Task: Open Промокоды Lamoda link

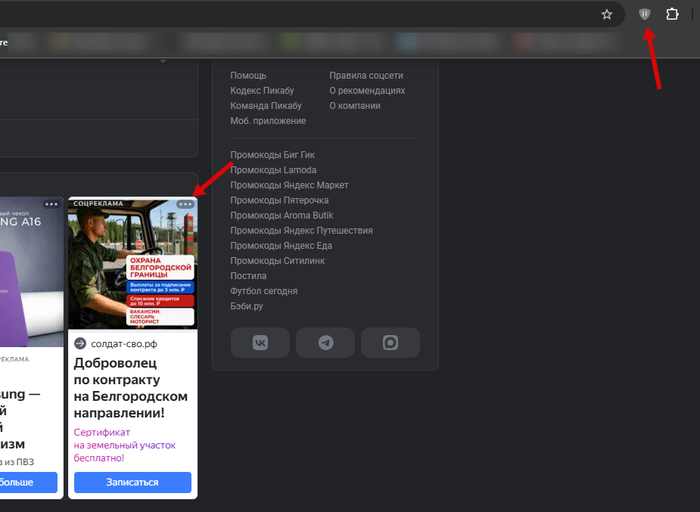Action: pos(273,170)
